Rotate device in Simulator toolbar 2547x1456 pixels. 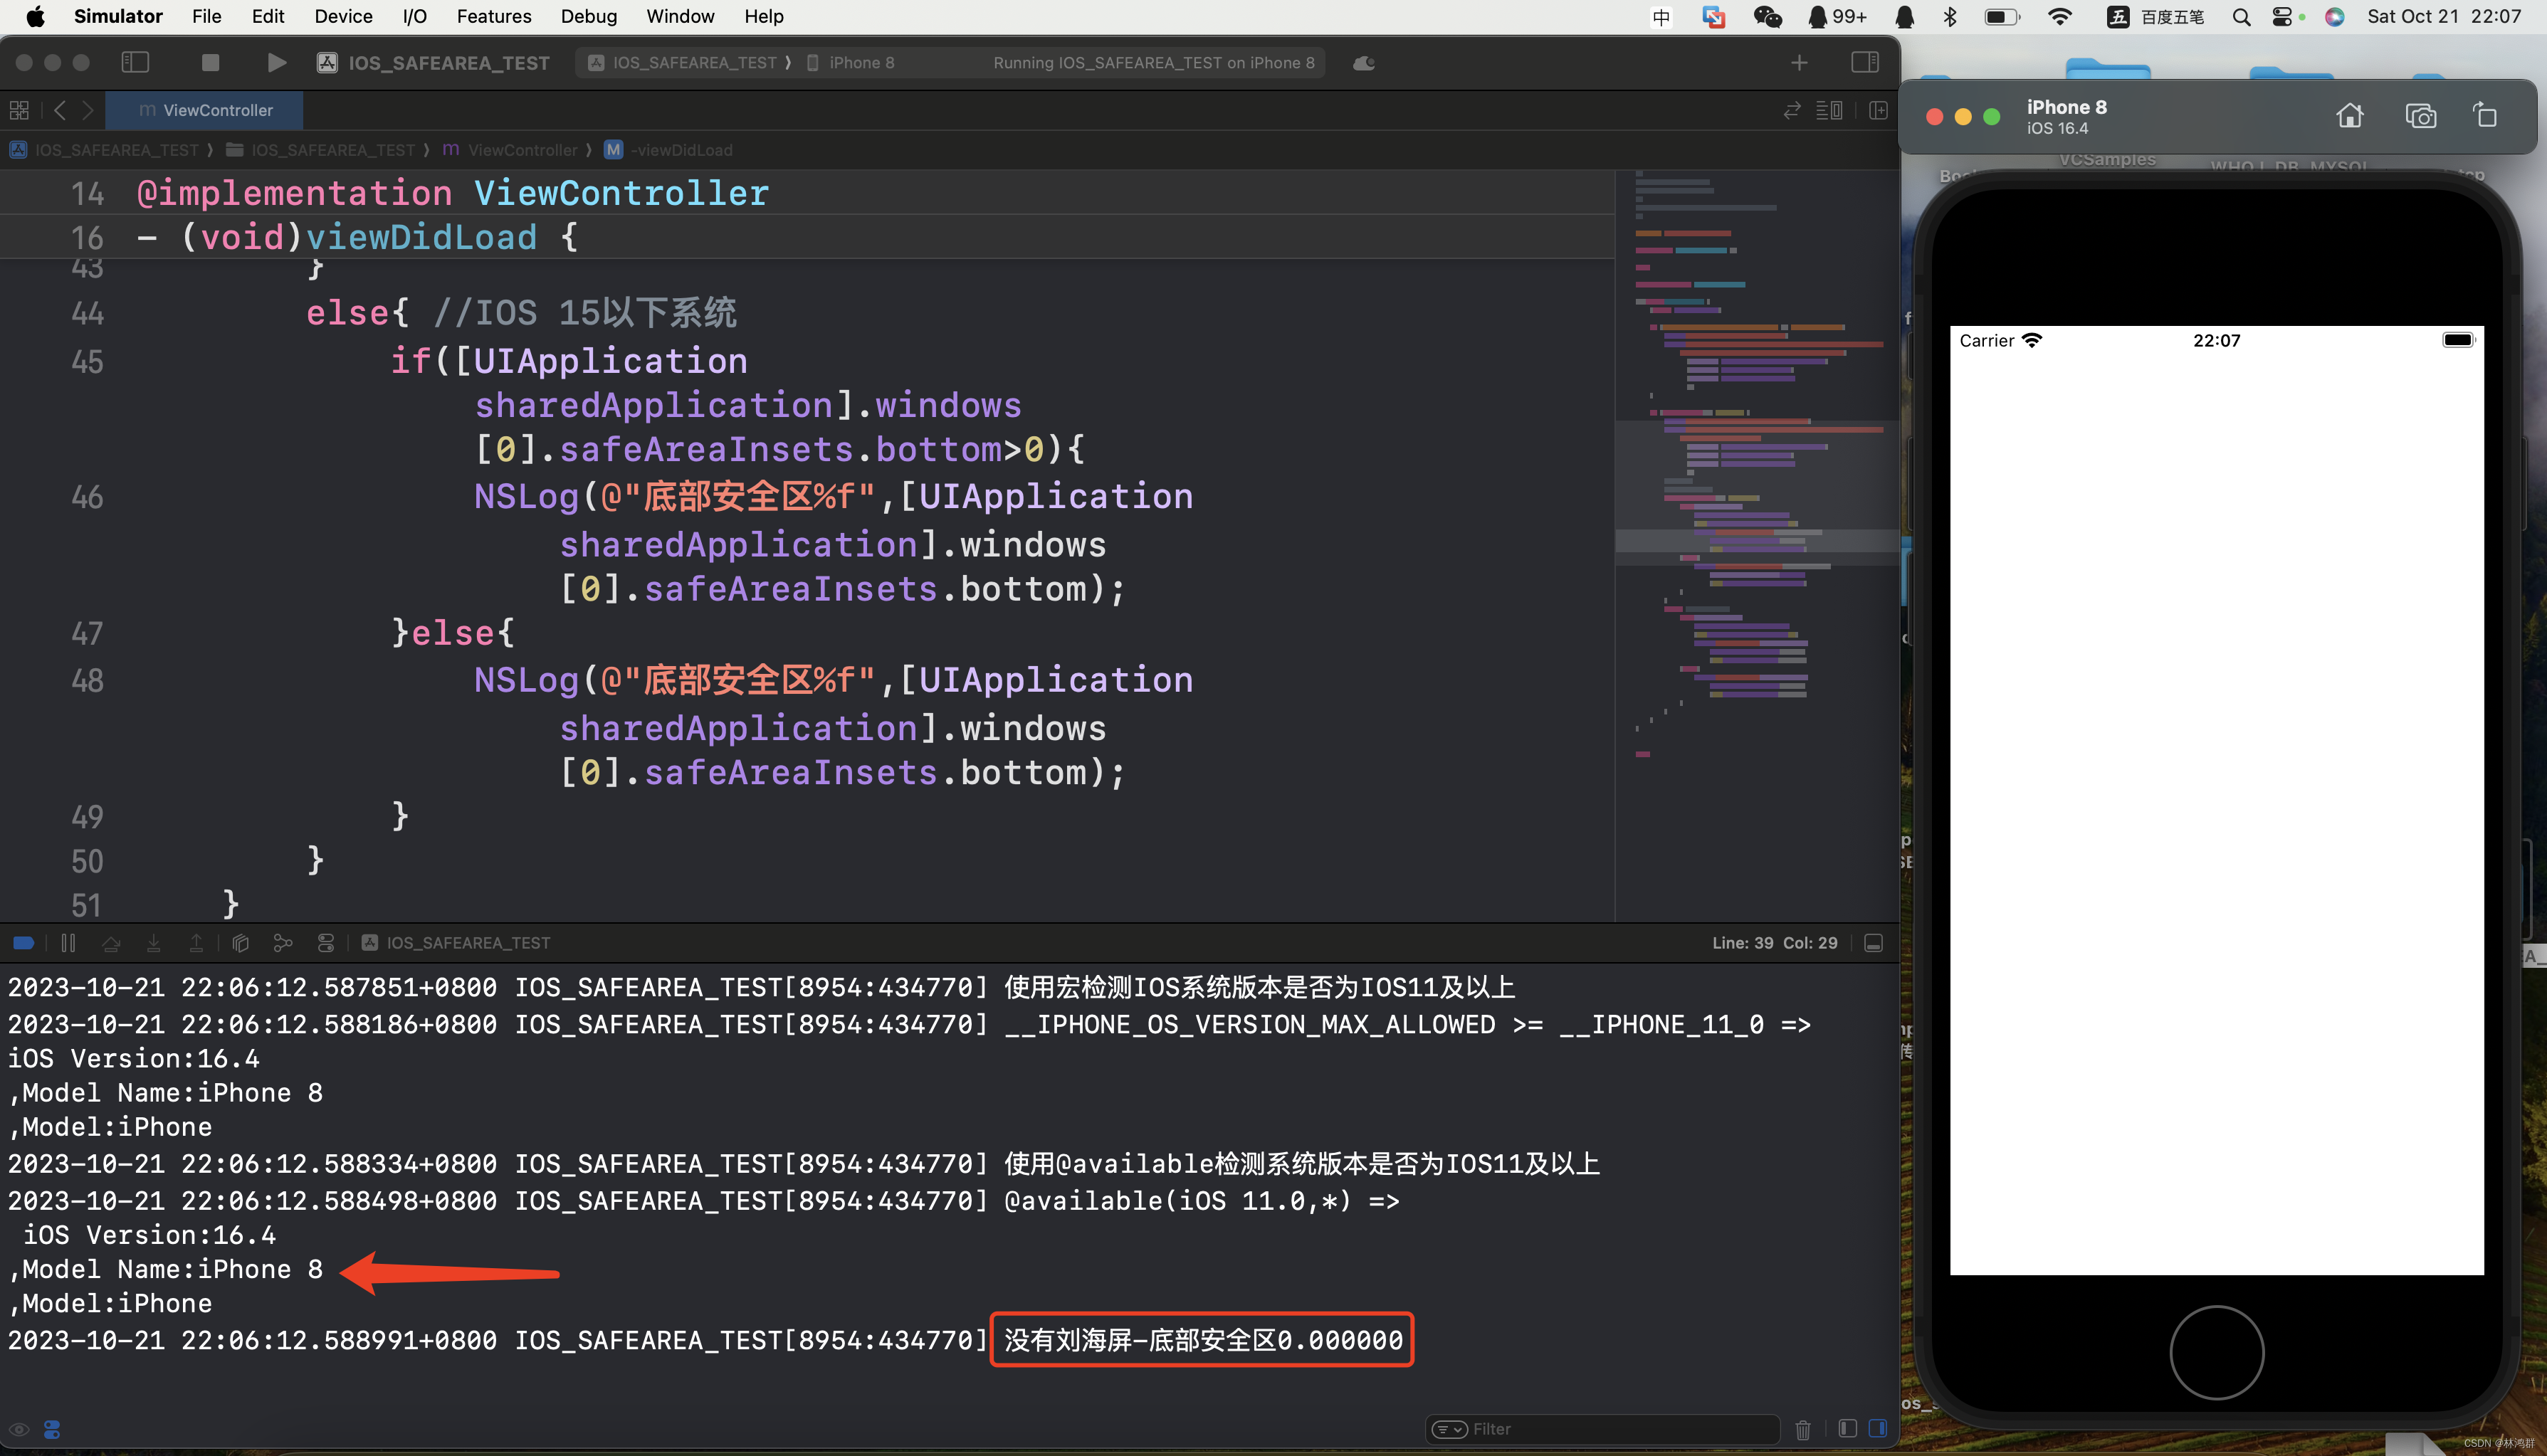tap(2484, 116)
